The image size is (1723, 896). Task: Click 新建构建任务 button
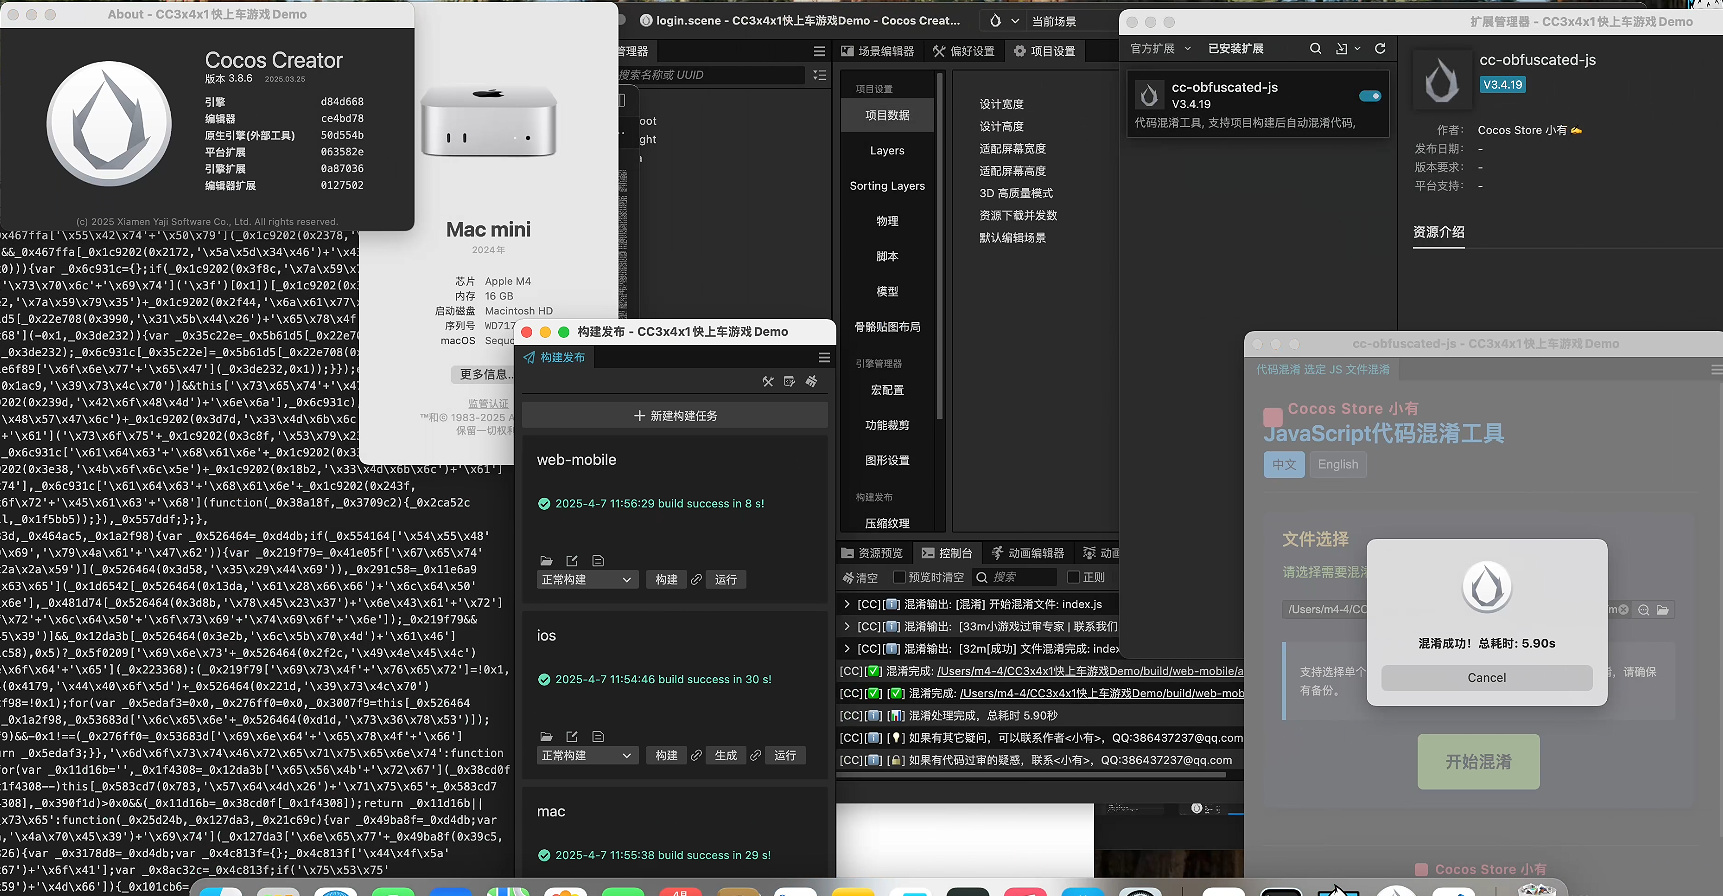click(x=675, y=416)
